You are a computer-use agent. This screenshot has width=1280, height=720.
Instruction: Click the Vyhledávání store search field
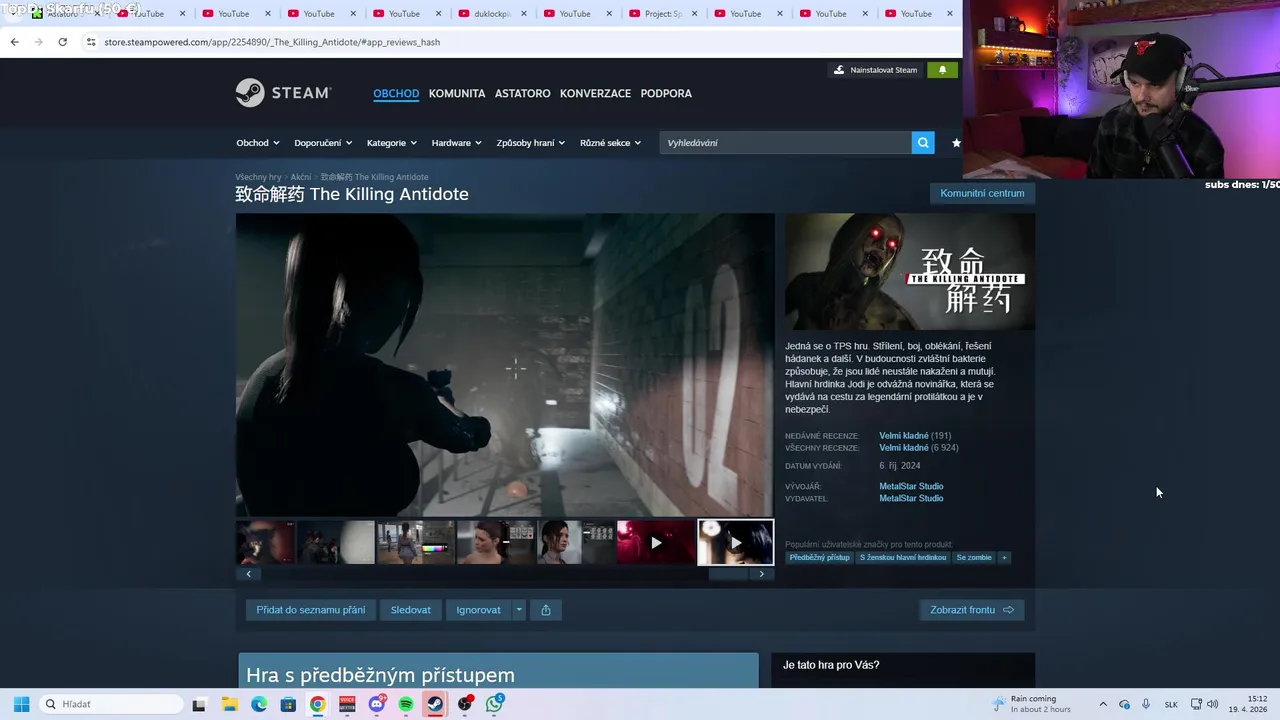point(785,143)
